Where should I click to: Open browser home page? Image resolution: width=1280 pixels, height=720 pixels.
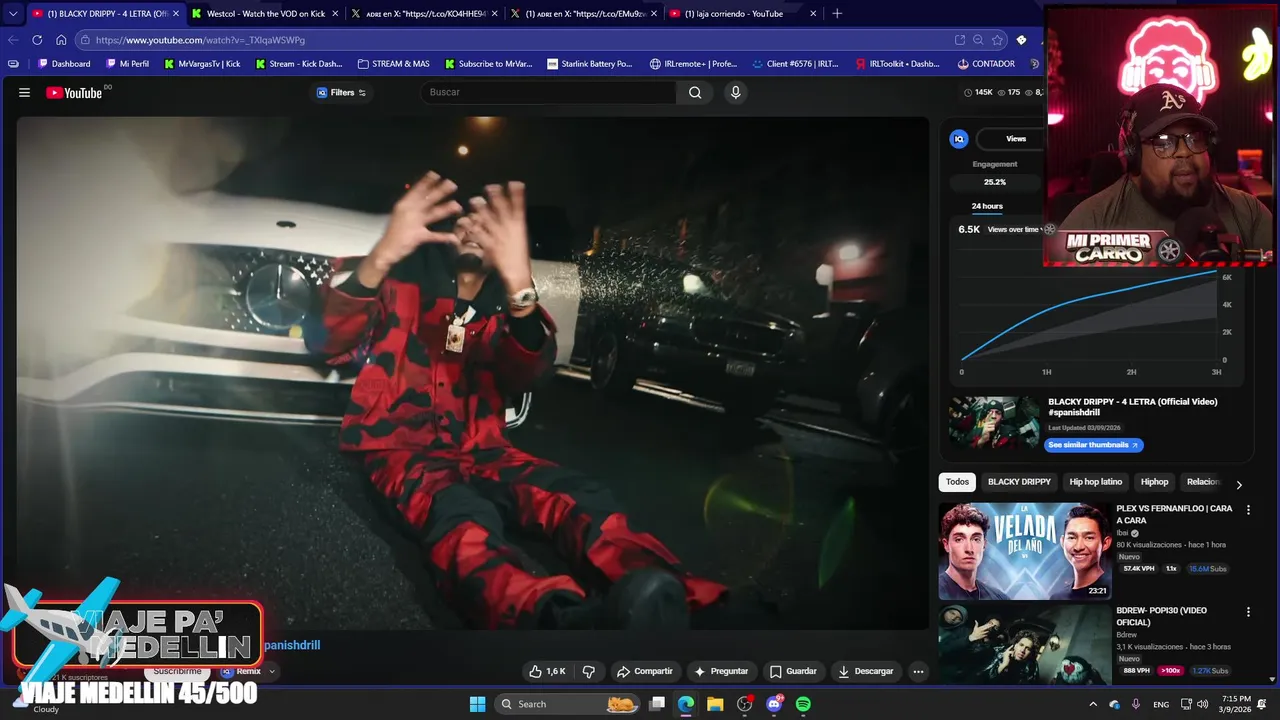pos(61,40)
